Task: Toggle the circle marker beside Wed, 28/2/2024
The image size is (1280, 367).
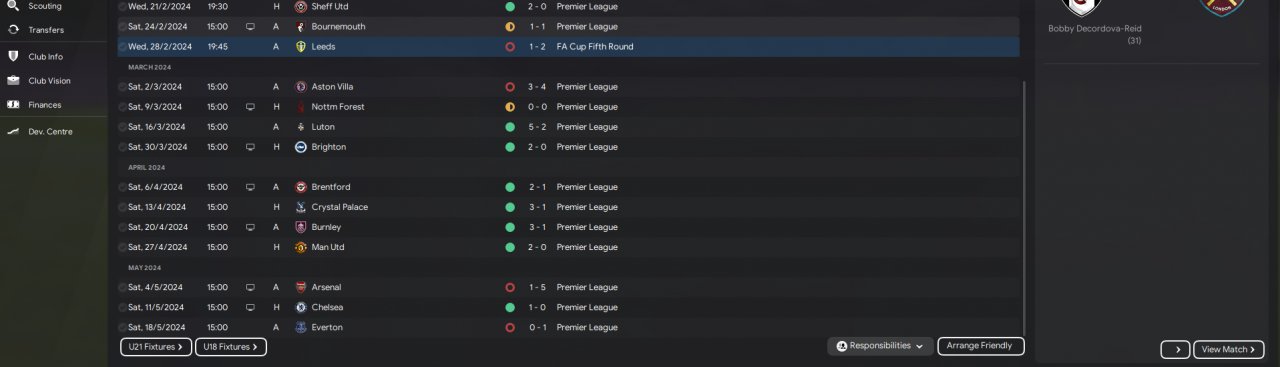Action: click(123, 47)
